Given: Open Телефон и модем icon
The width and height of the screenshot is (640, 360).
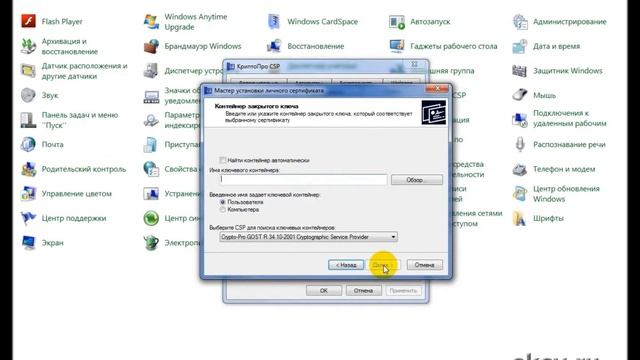Looking at the screenshot, I should coord(520,169).
